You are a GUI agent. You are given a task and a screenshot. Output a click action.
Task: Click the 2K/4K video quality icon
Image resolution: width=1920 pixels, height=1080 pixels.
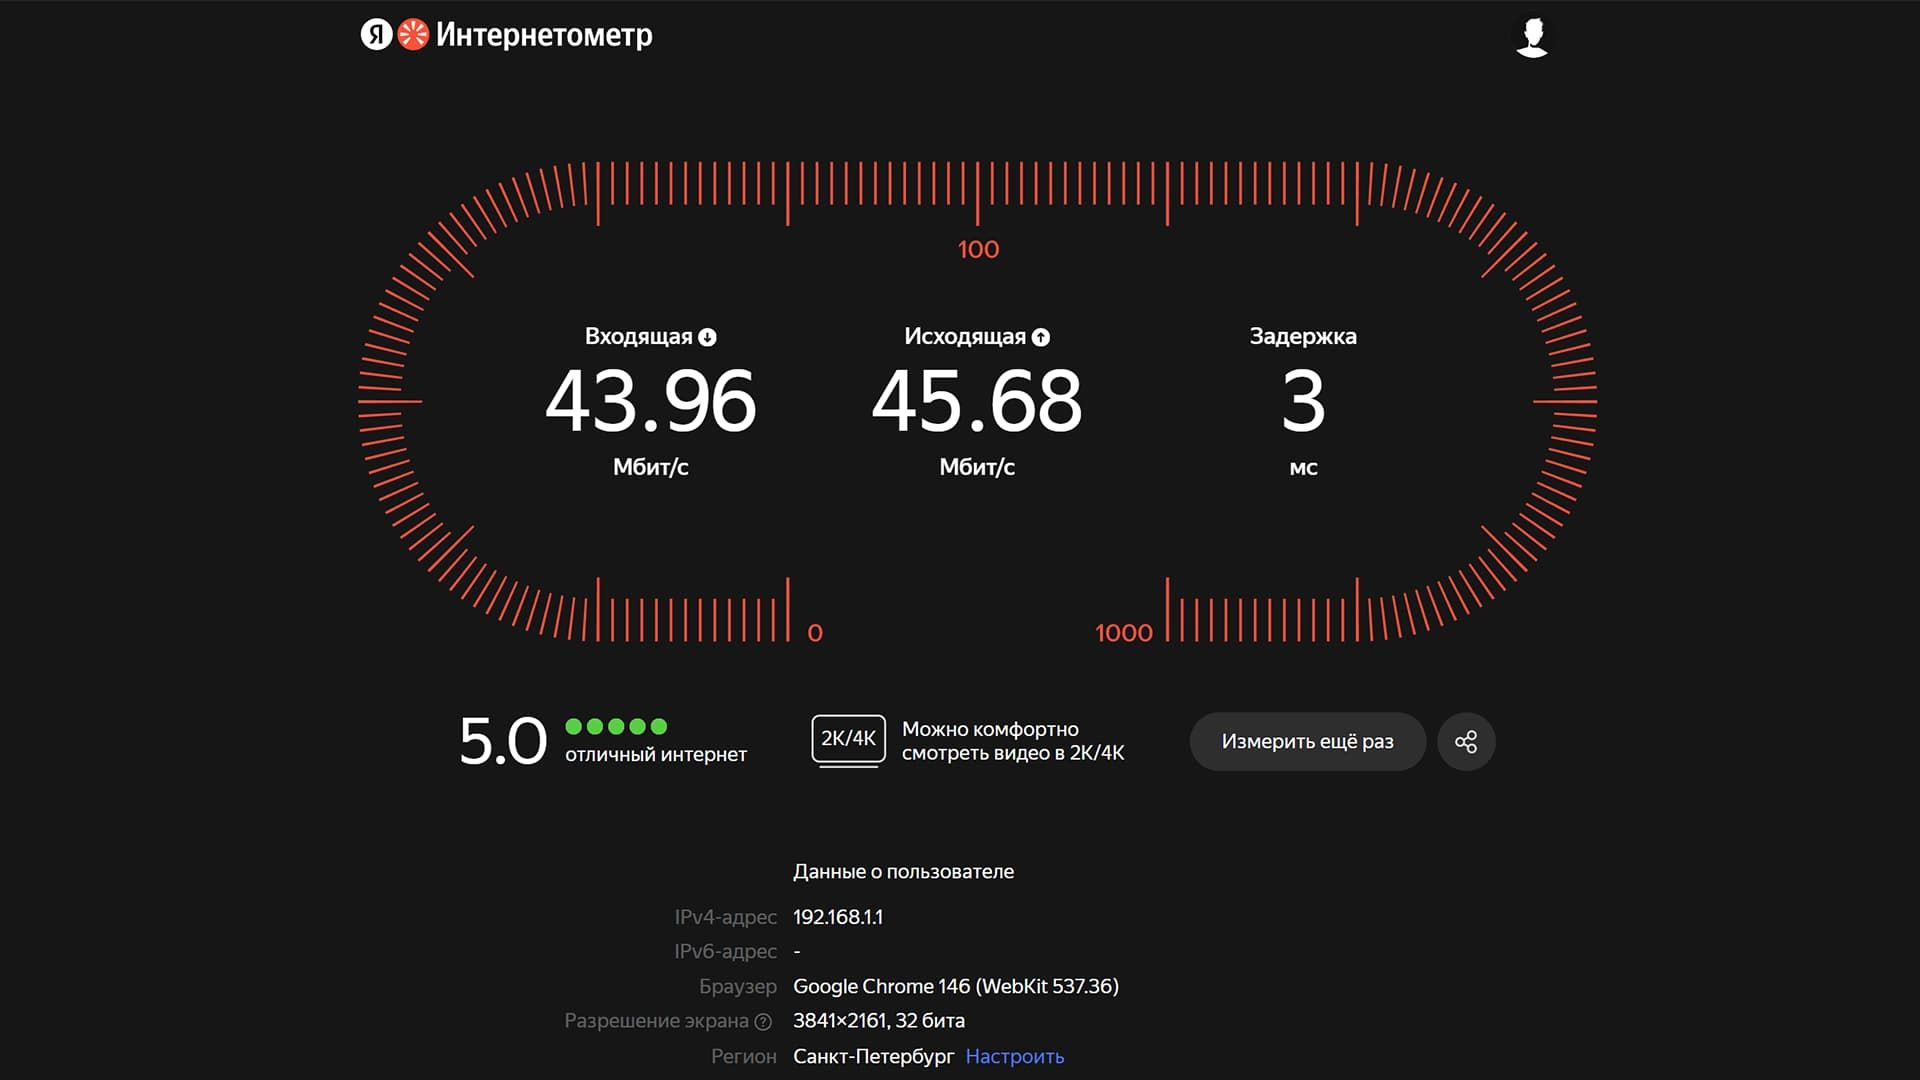848,740
